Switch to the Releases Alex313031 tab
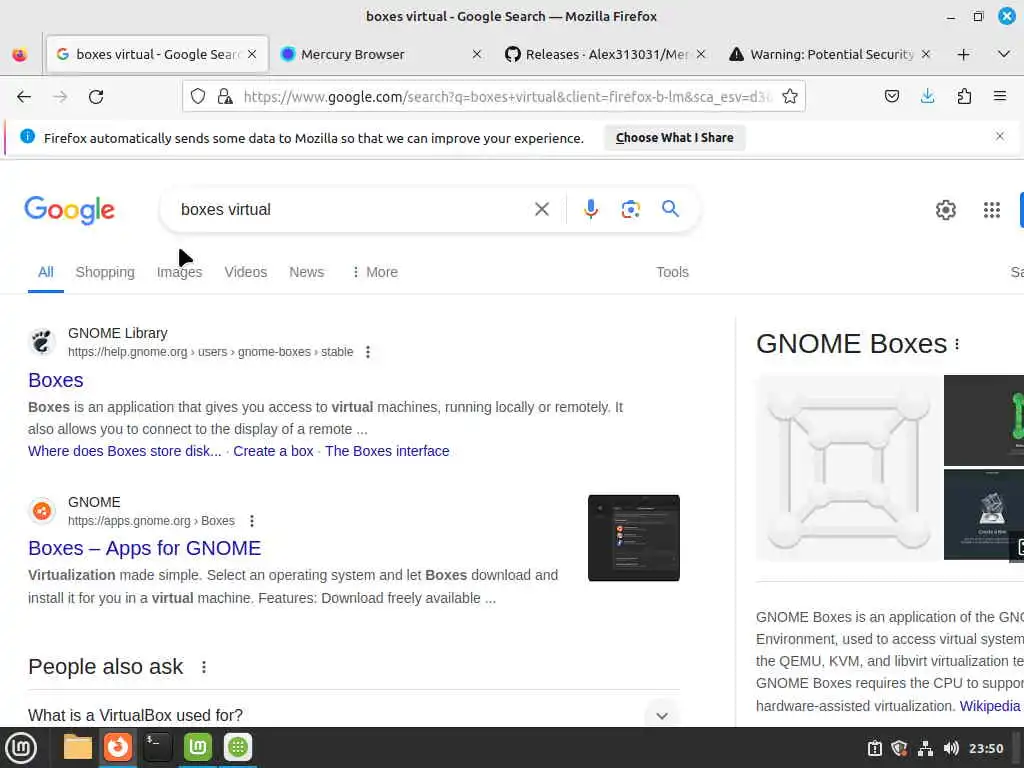 [605, 54]
